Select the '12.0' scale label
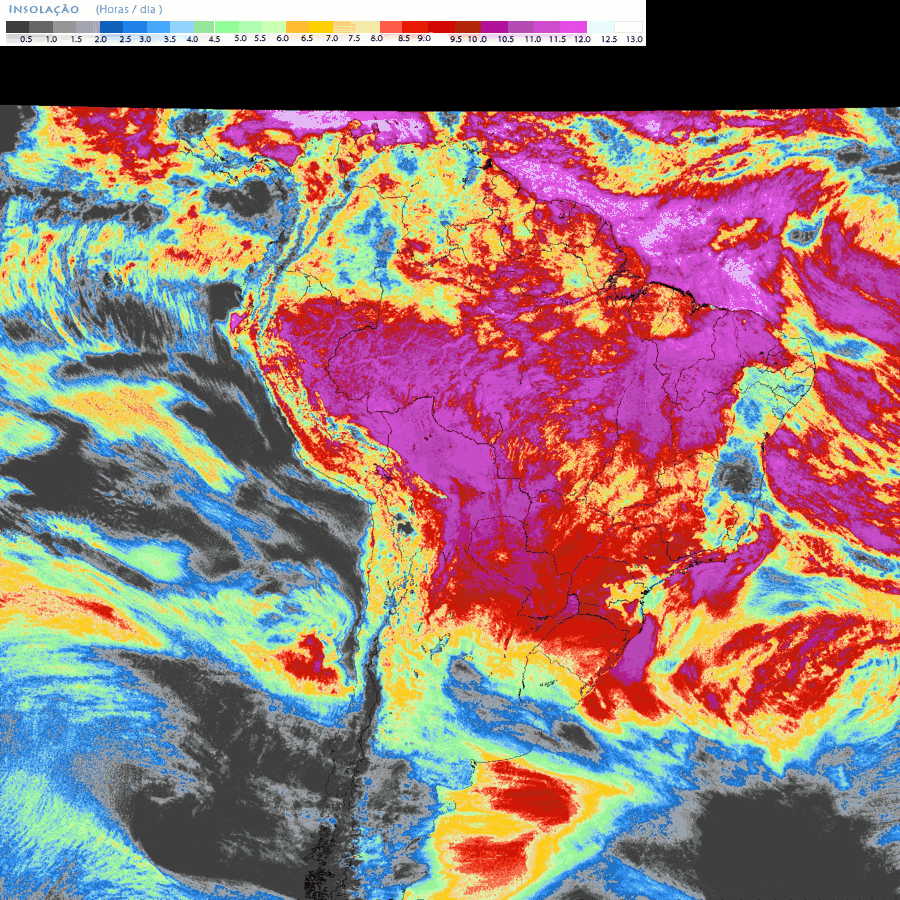The width and height of the screenshot is (900, 900). (583, 39)
